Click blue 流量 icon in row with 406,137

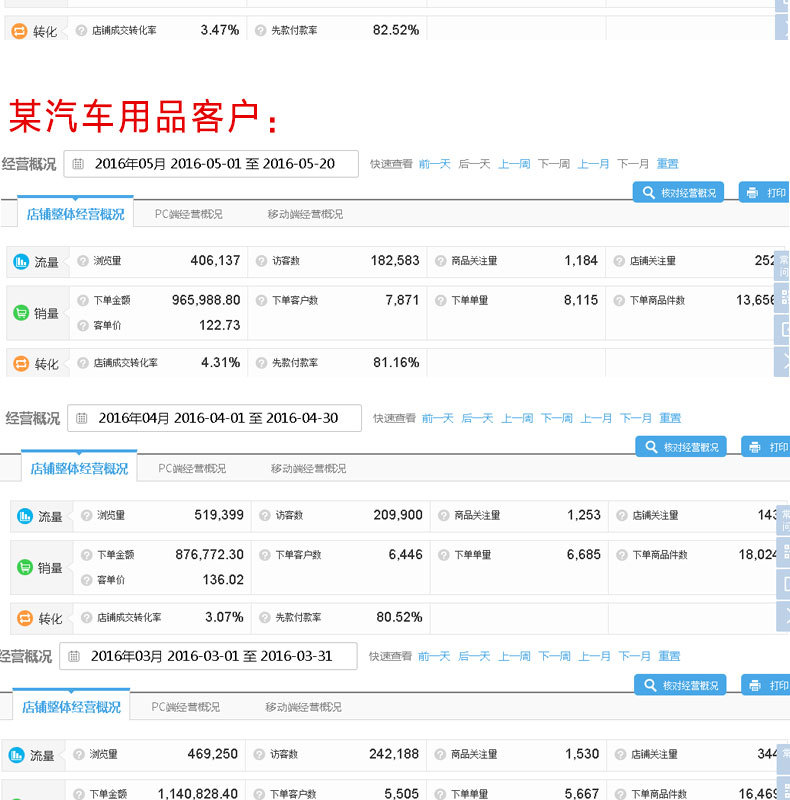tap(21, 262)
